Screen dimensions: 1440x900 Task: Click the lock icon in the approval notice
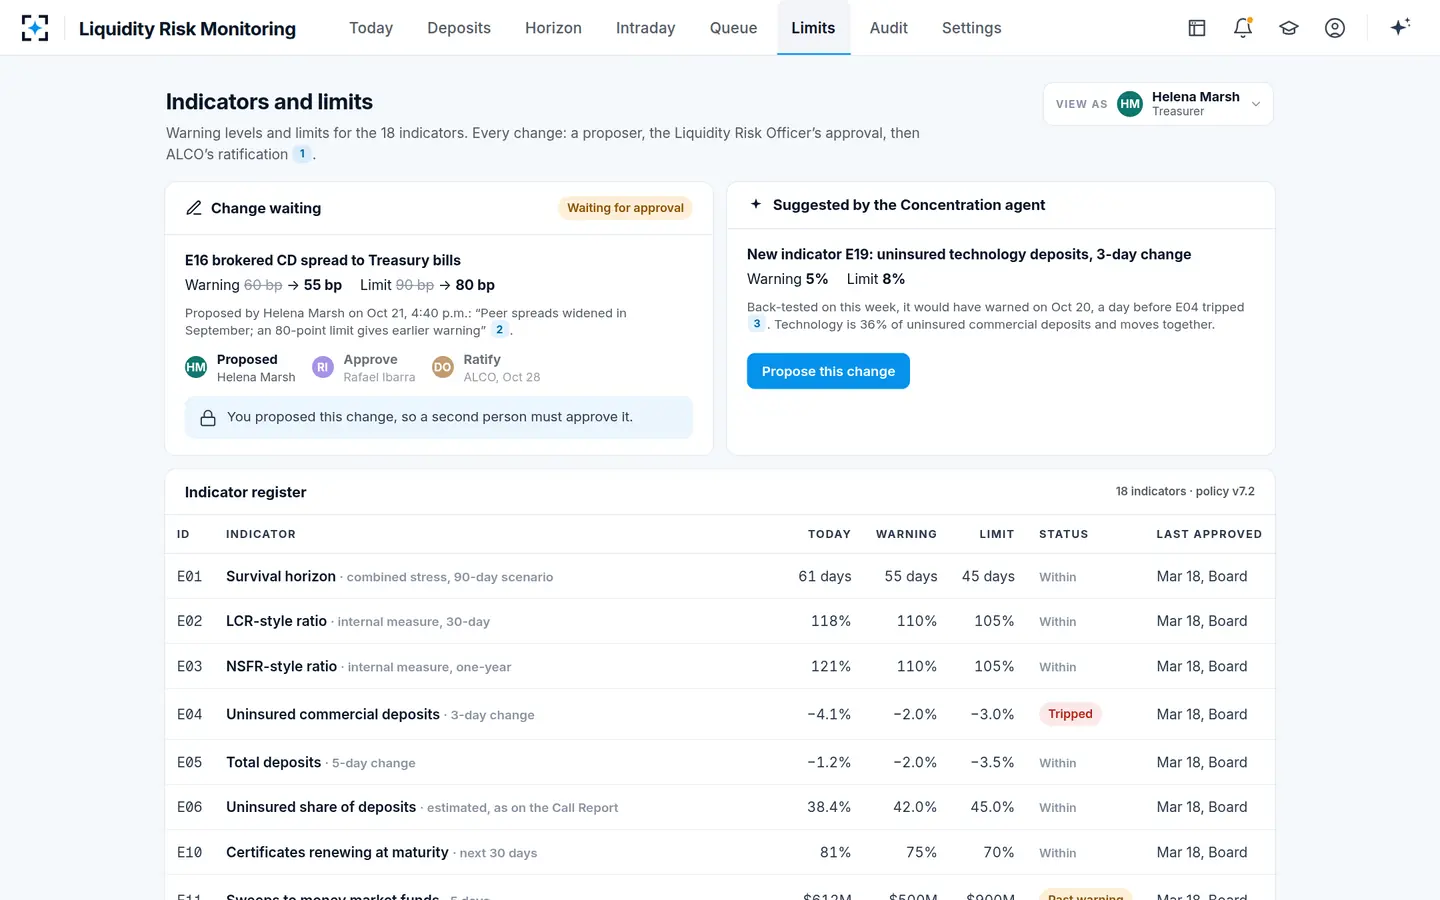coord(208,418)
